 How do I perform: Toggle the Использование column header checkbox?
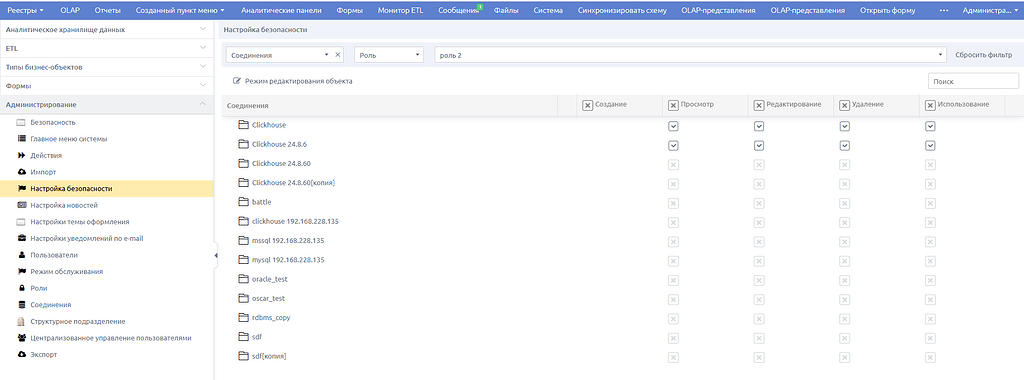tap(931, 105)
